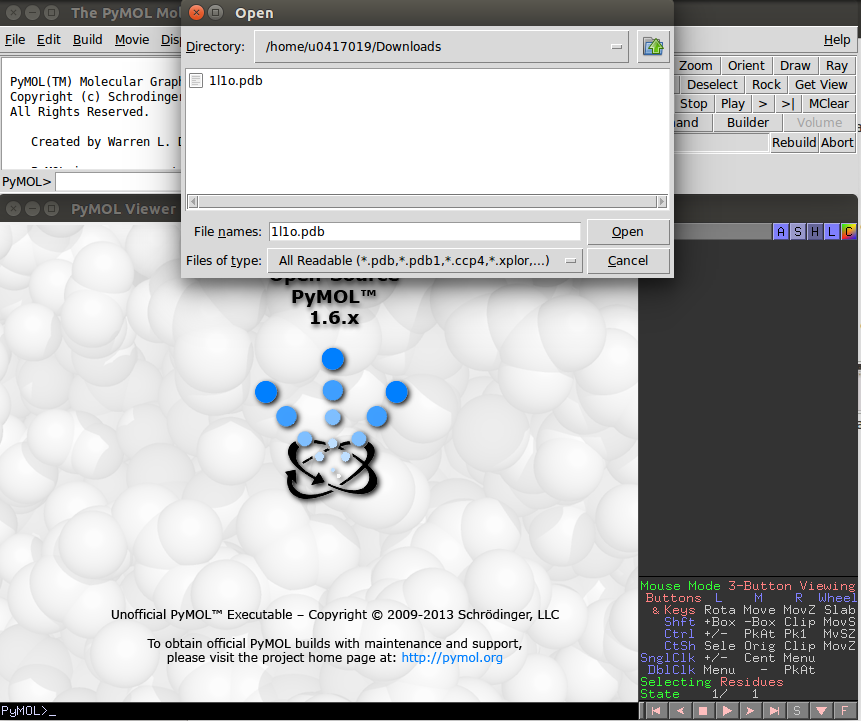Click the file list scrollbar left arrow
Screen dimensions: 861x721
[x=193, y=202]
